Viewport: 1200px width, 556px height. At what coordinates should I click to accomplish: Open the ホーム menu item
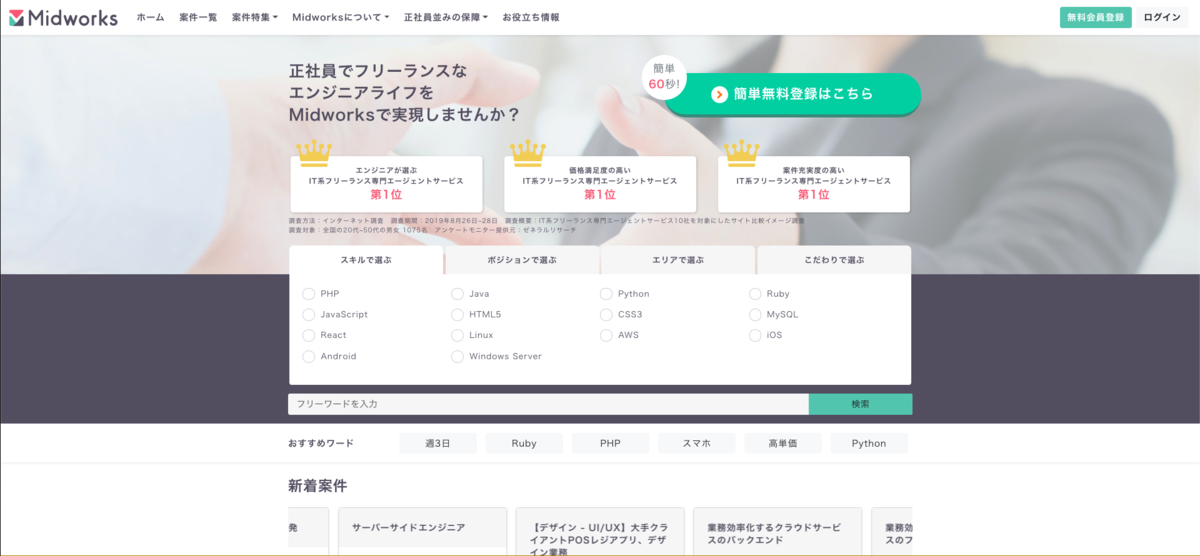(x=150, y=17)
